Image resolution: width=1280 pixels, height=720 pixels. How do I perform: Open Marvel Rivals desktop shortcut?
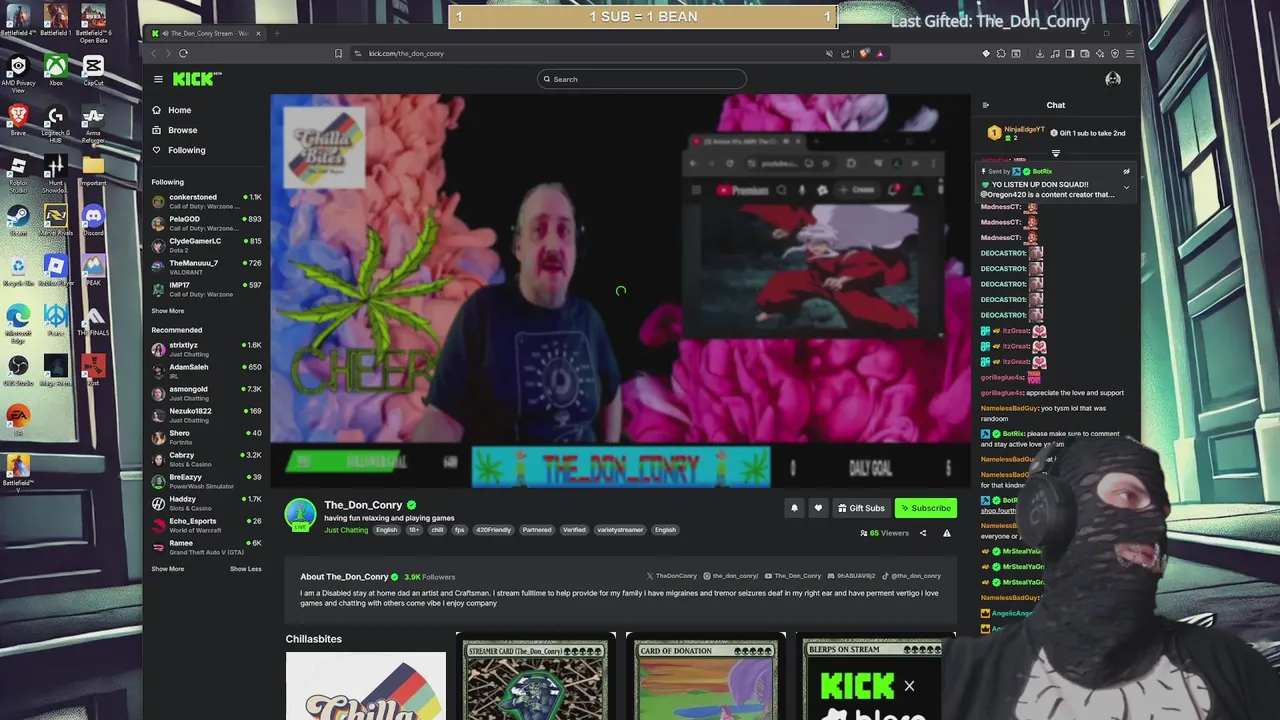[x=56, y=220]
